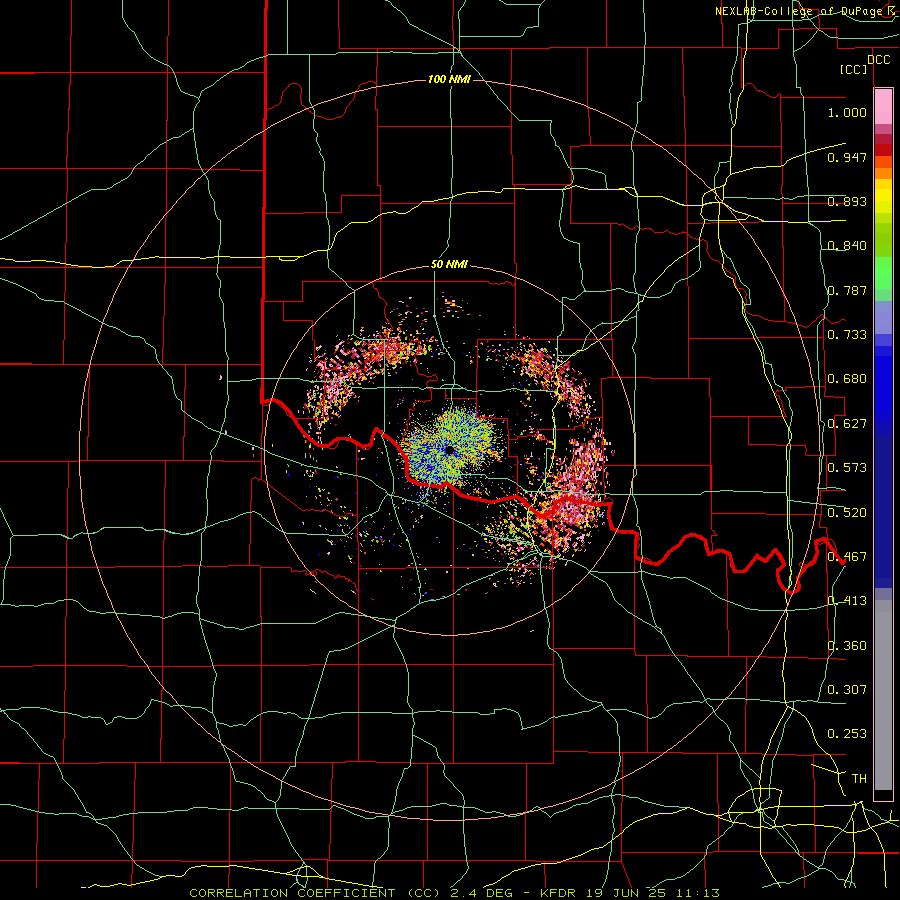The image size is (900, 900).
Task: Click the KFDR radar site identifier
Action: point(557,893)
